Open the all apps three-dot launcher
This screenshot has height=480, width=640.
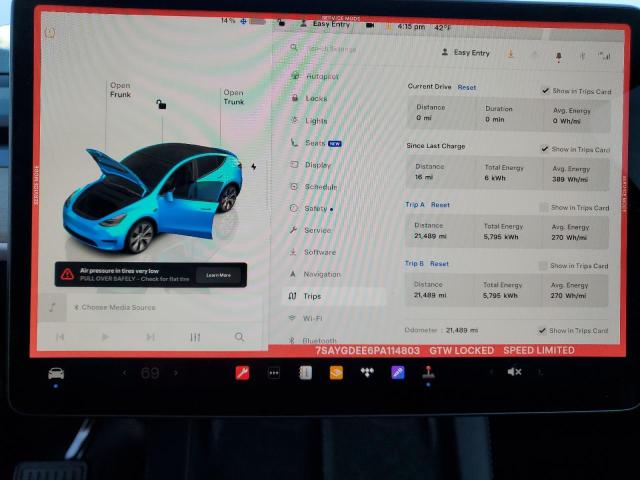pyautogui.click(x=273, y=373)
